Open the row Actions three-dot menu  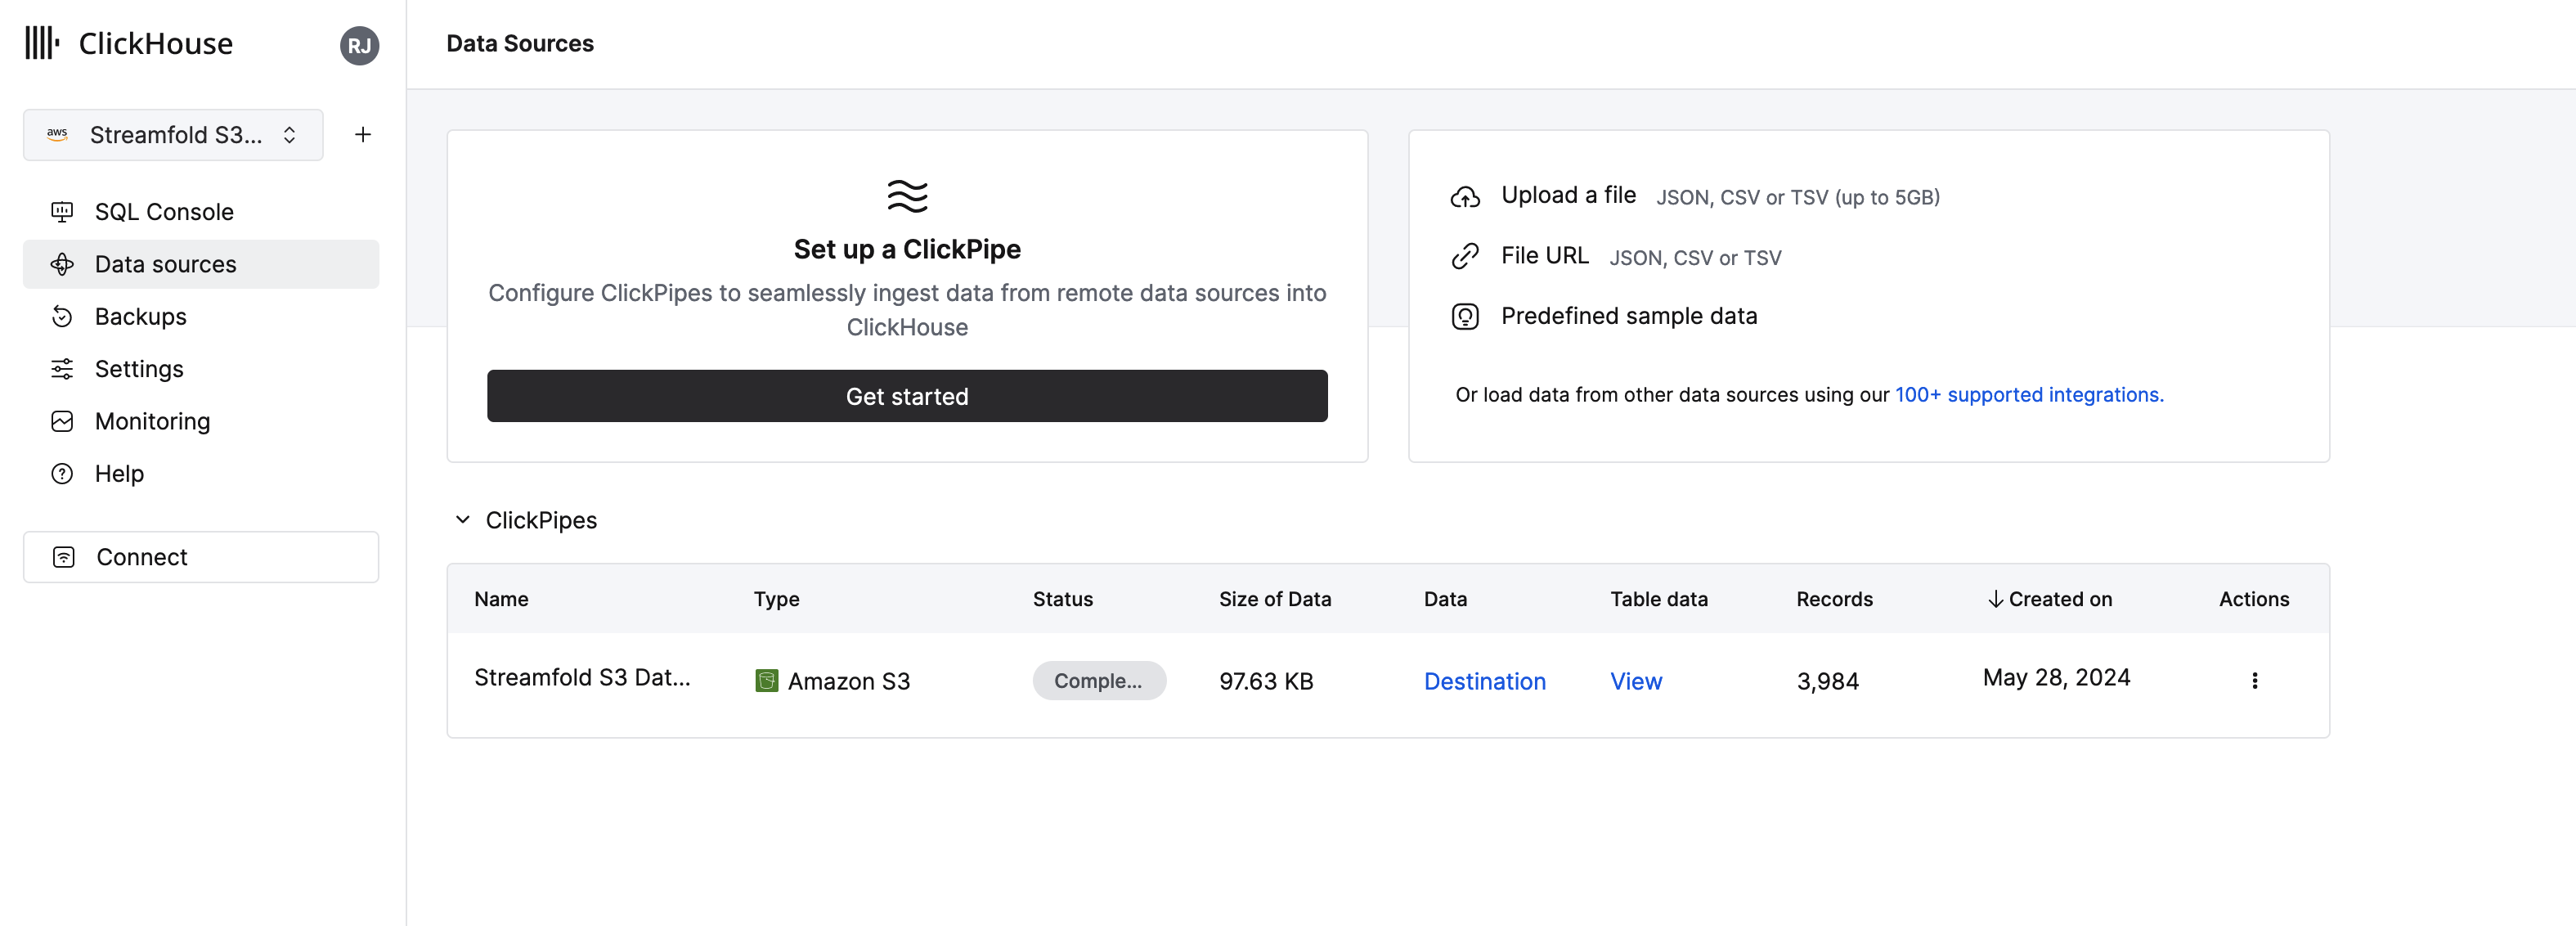click(2254, 681)
